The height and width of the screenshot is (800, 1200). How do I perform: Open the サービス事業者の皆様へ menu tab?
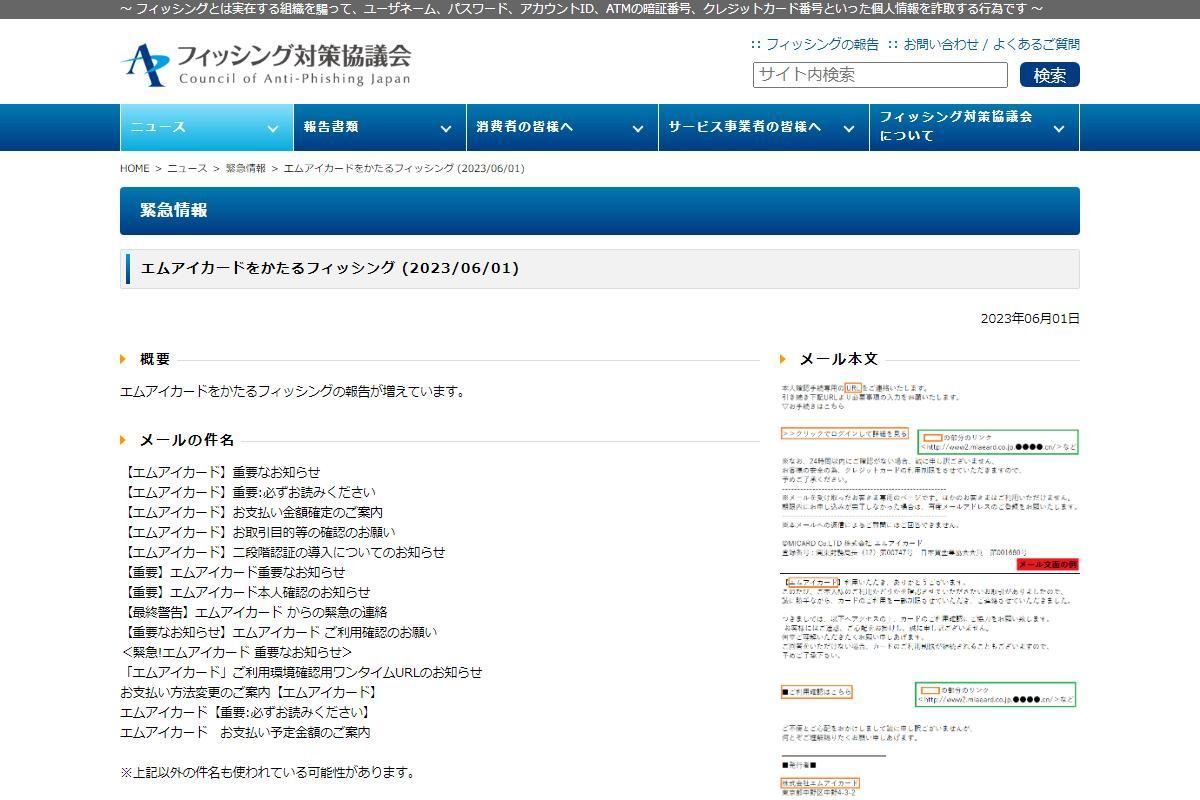[764, 127]
